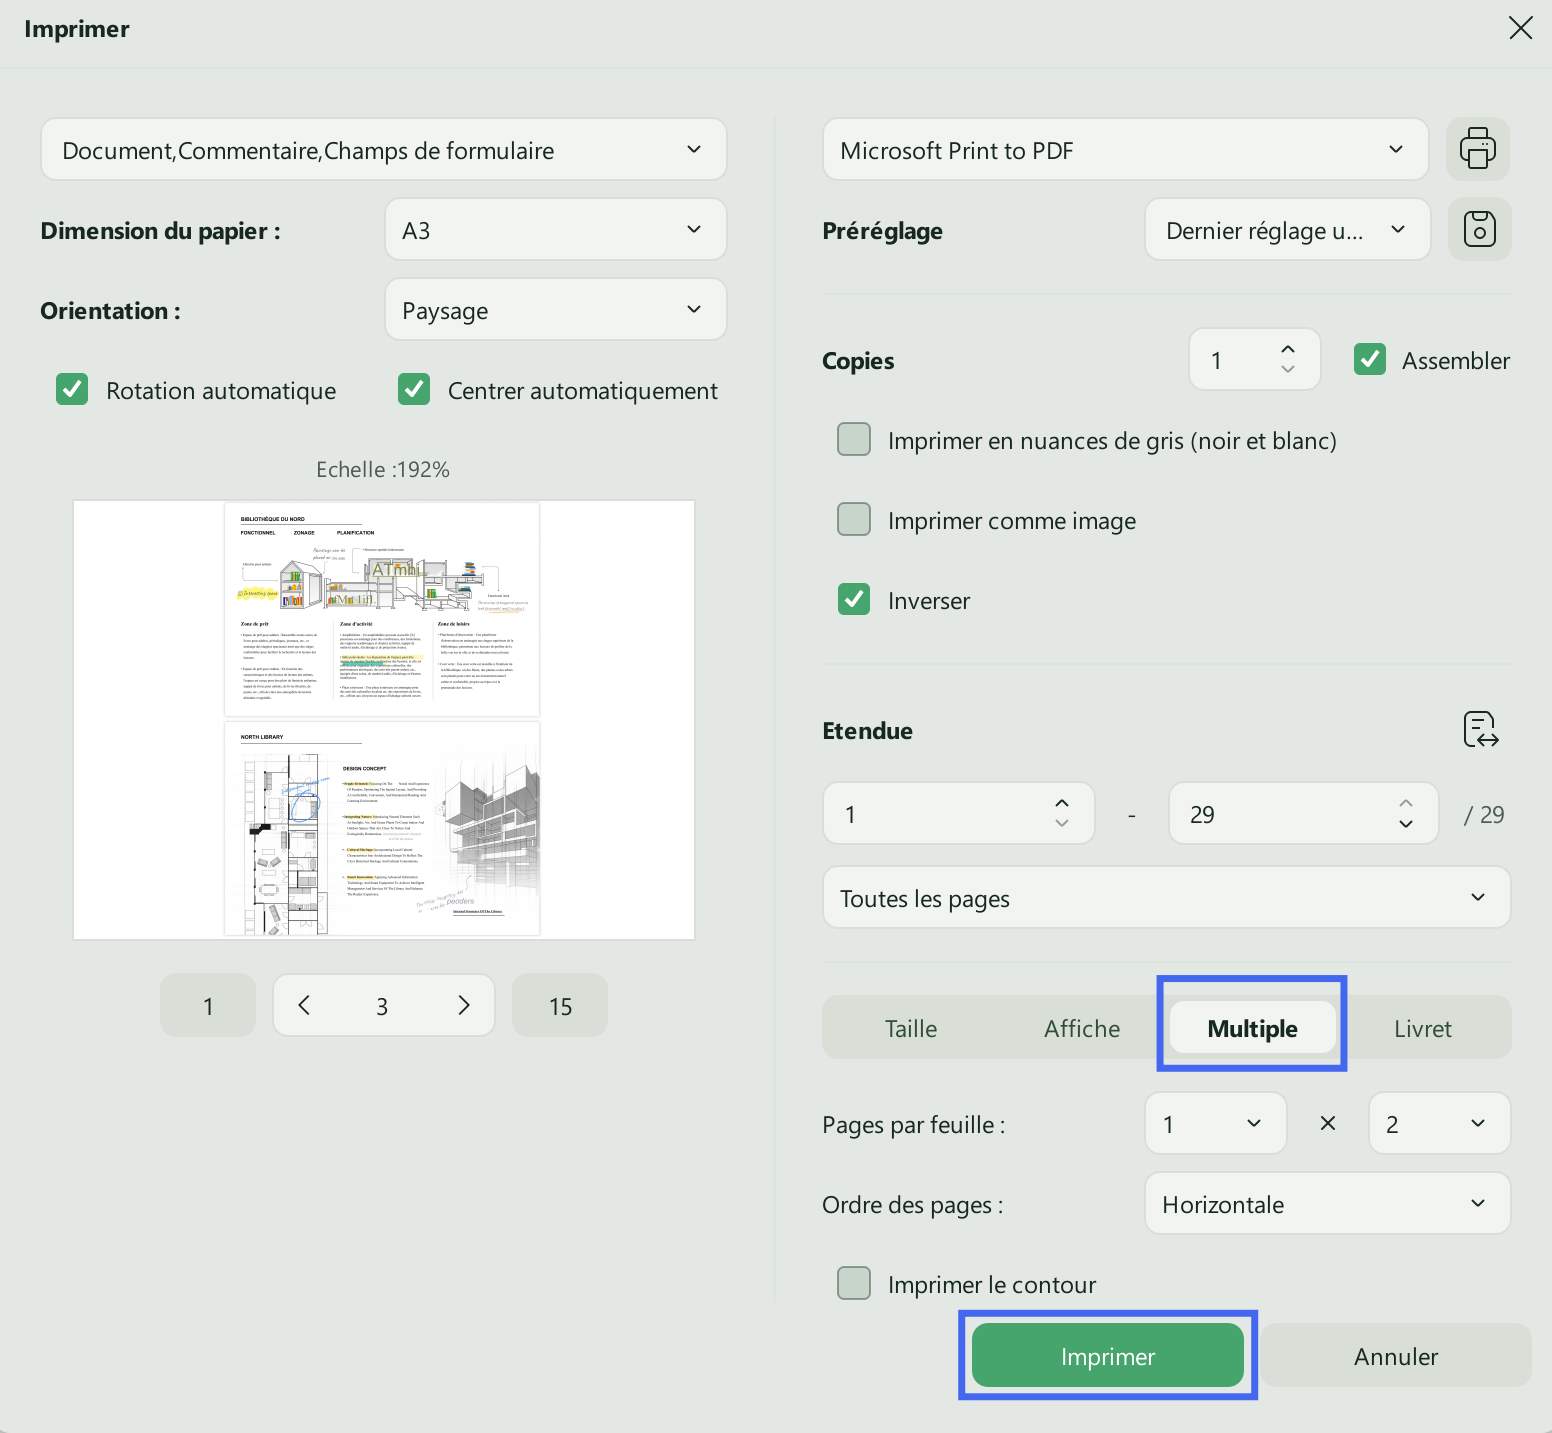
Task: Jump to last preview page button 15
Action: pyautogui.click(x=560, y=1005)
